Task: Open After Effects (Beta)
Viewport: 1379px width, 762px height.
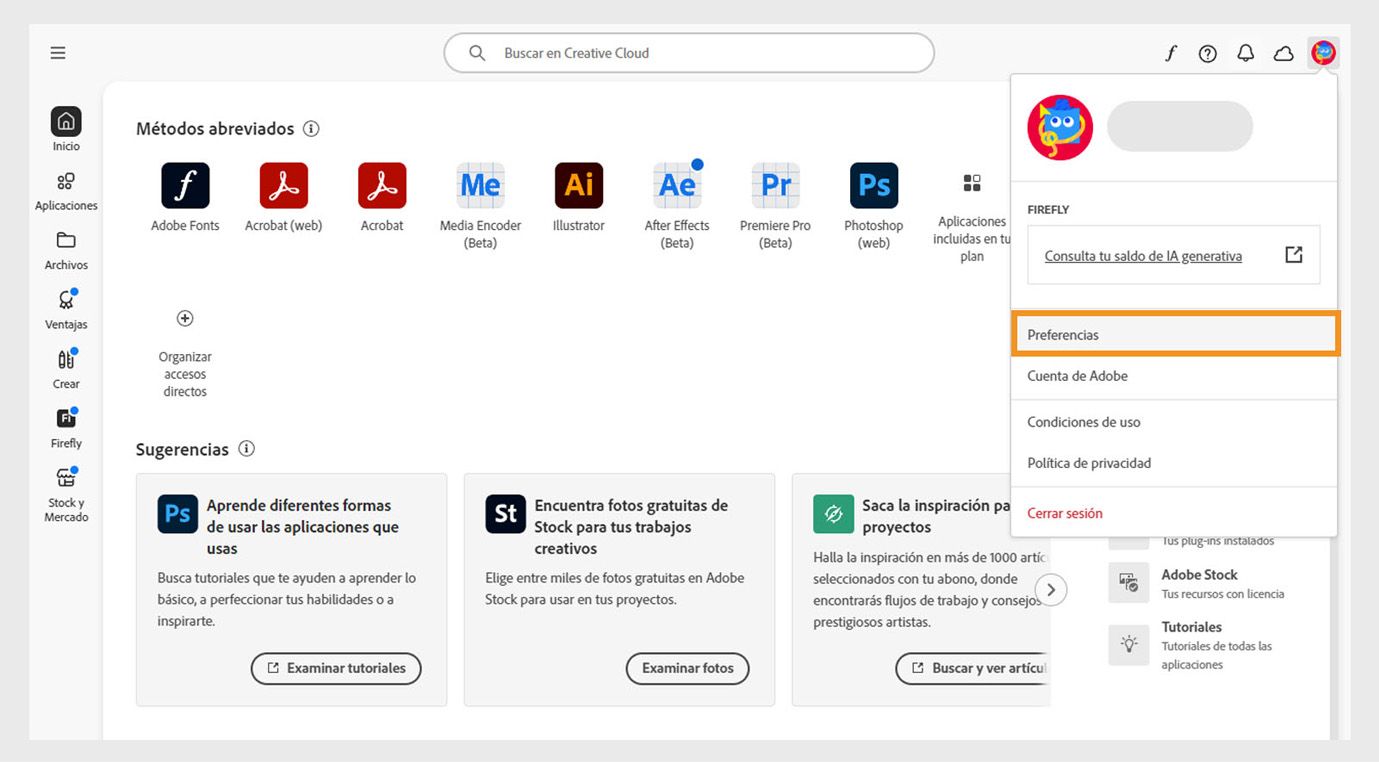Action: (677, 185)
